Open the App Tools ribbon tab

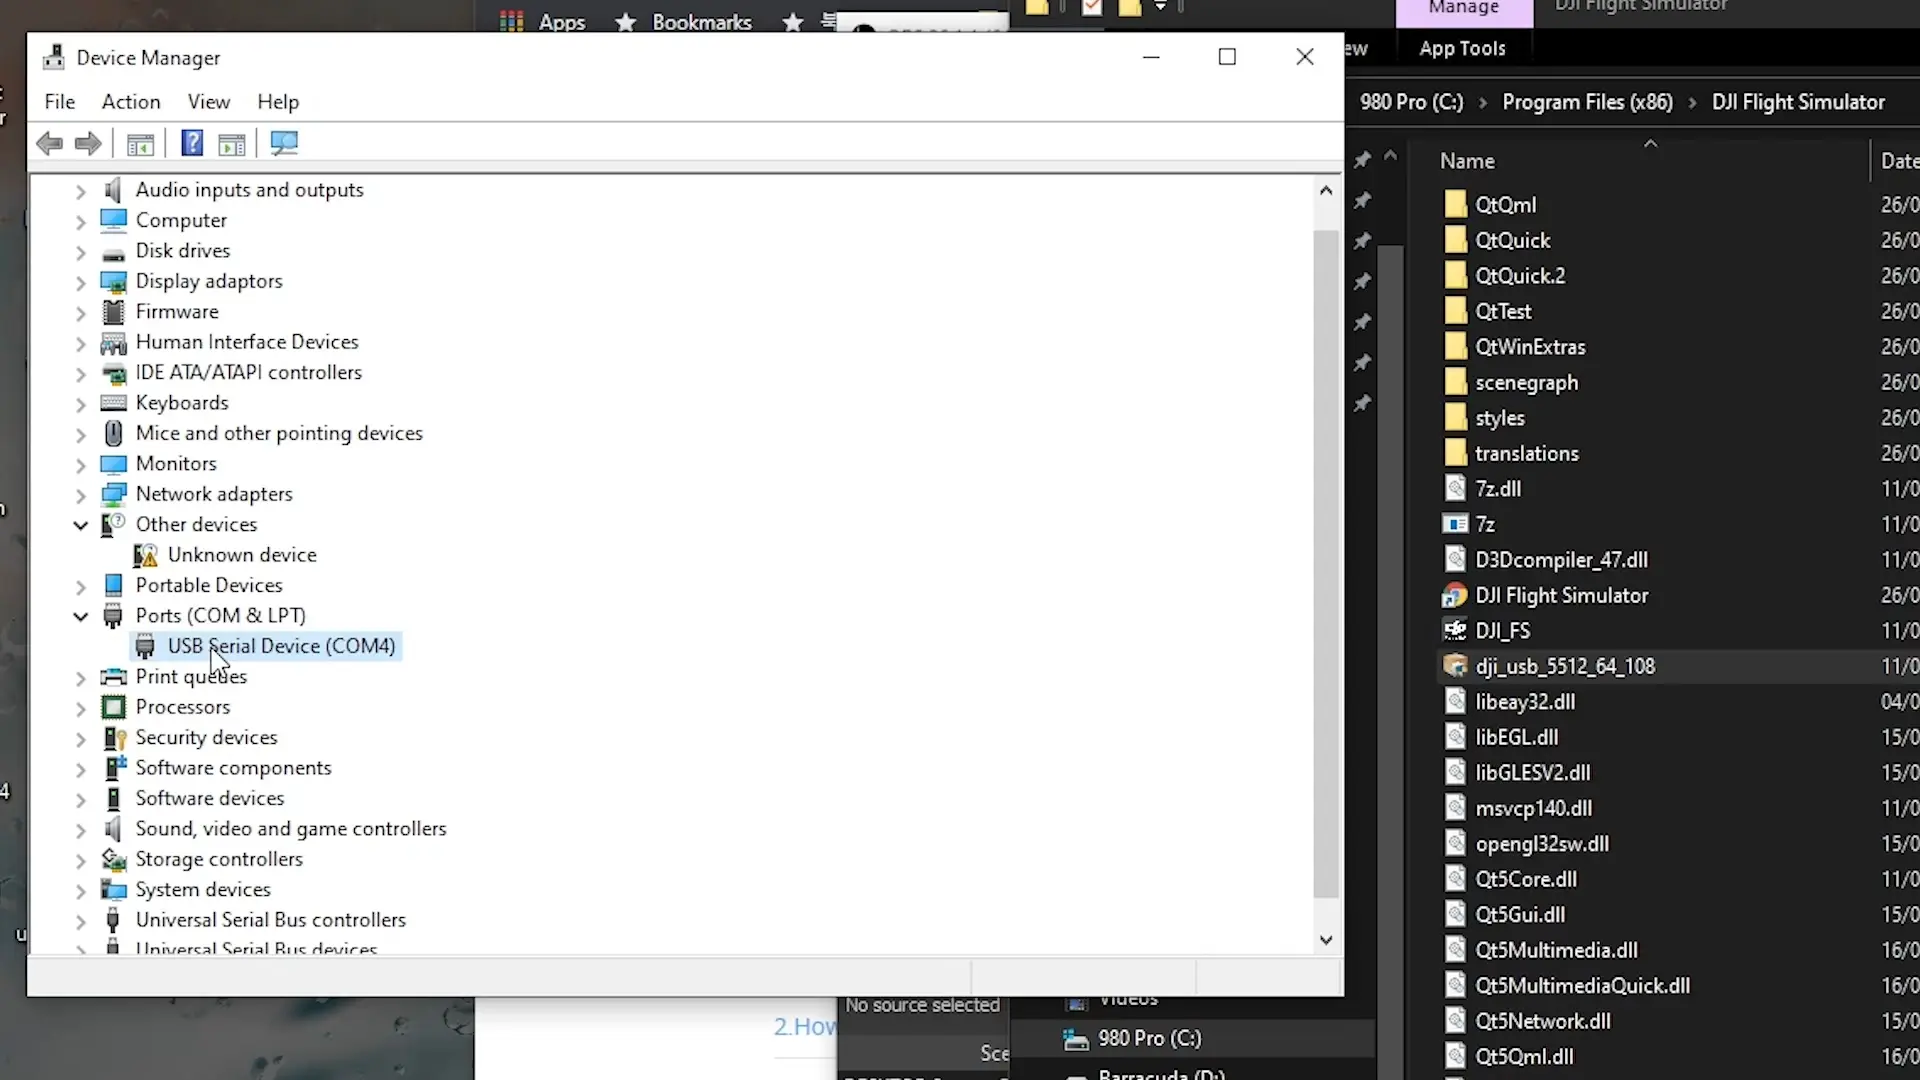pyautogui.click(x=1462, y=48)
